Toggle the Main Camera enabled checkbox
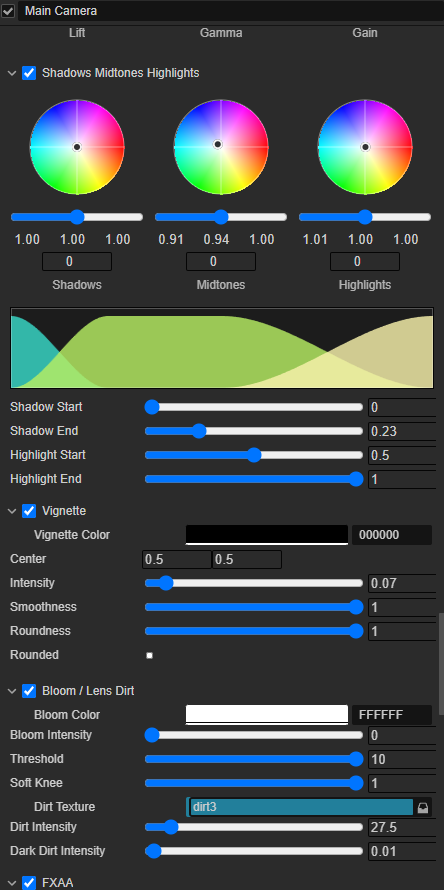The width and height of the screenshot is (444, 890). 9,11
